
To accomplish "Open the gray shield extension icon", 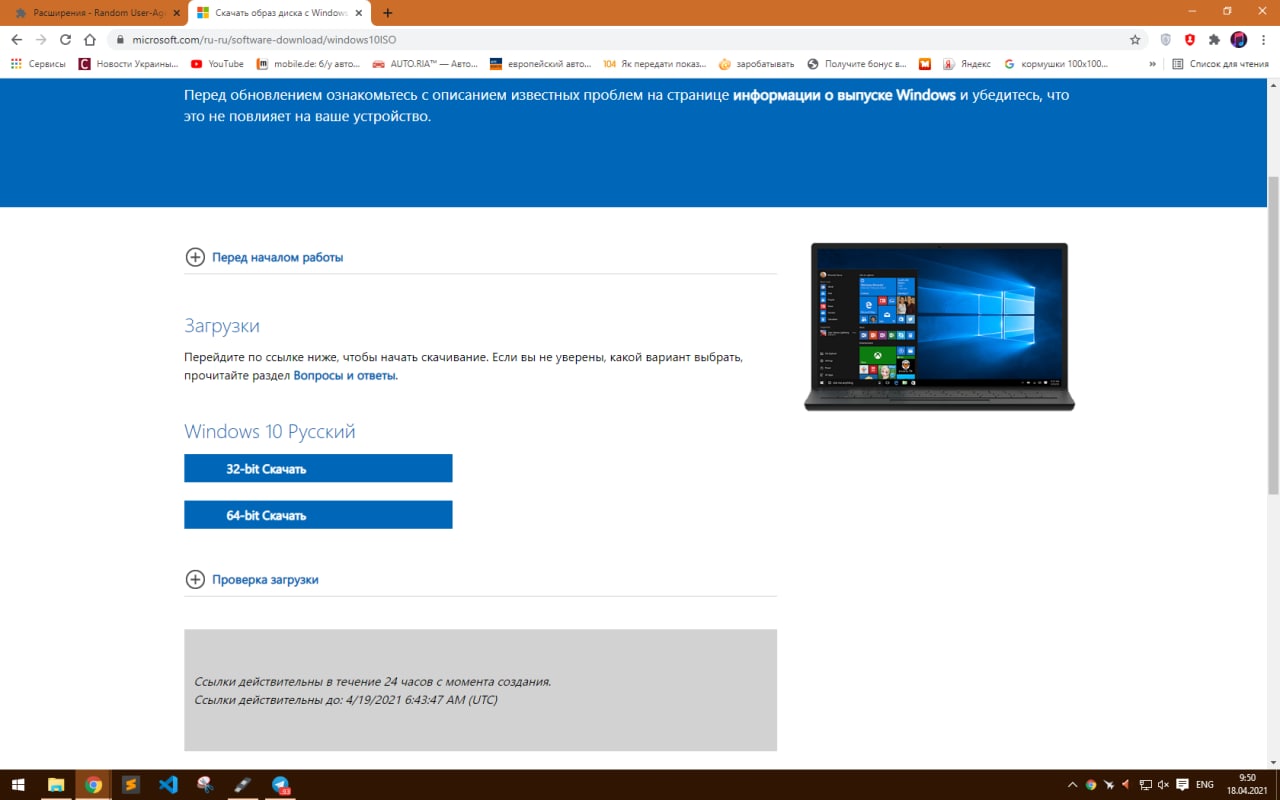I will click(1166, 40).
